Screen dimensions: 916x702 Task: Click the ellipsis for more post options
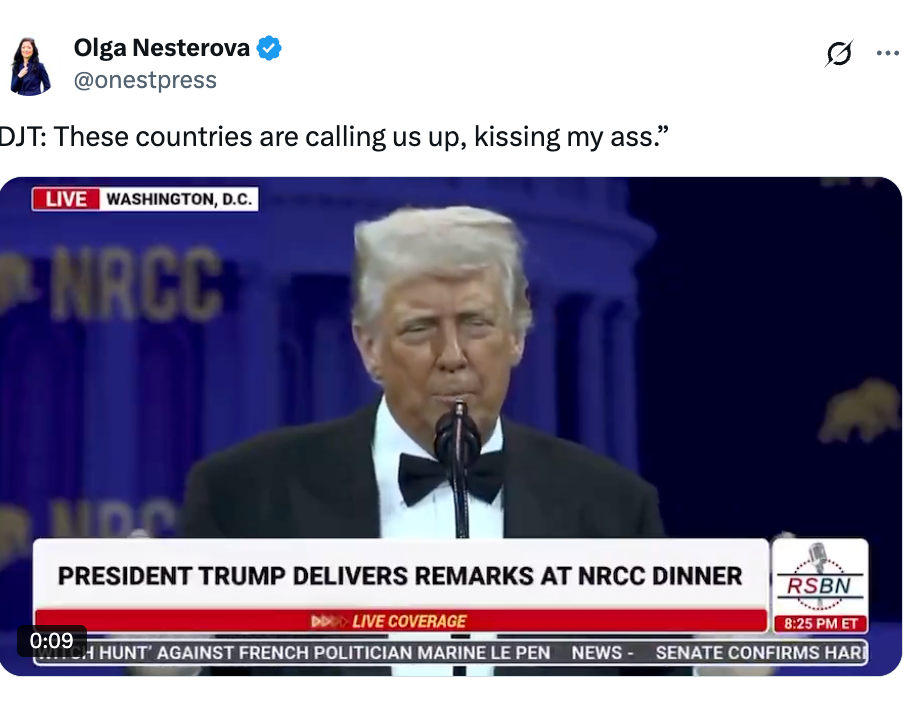pos(888,53)
